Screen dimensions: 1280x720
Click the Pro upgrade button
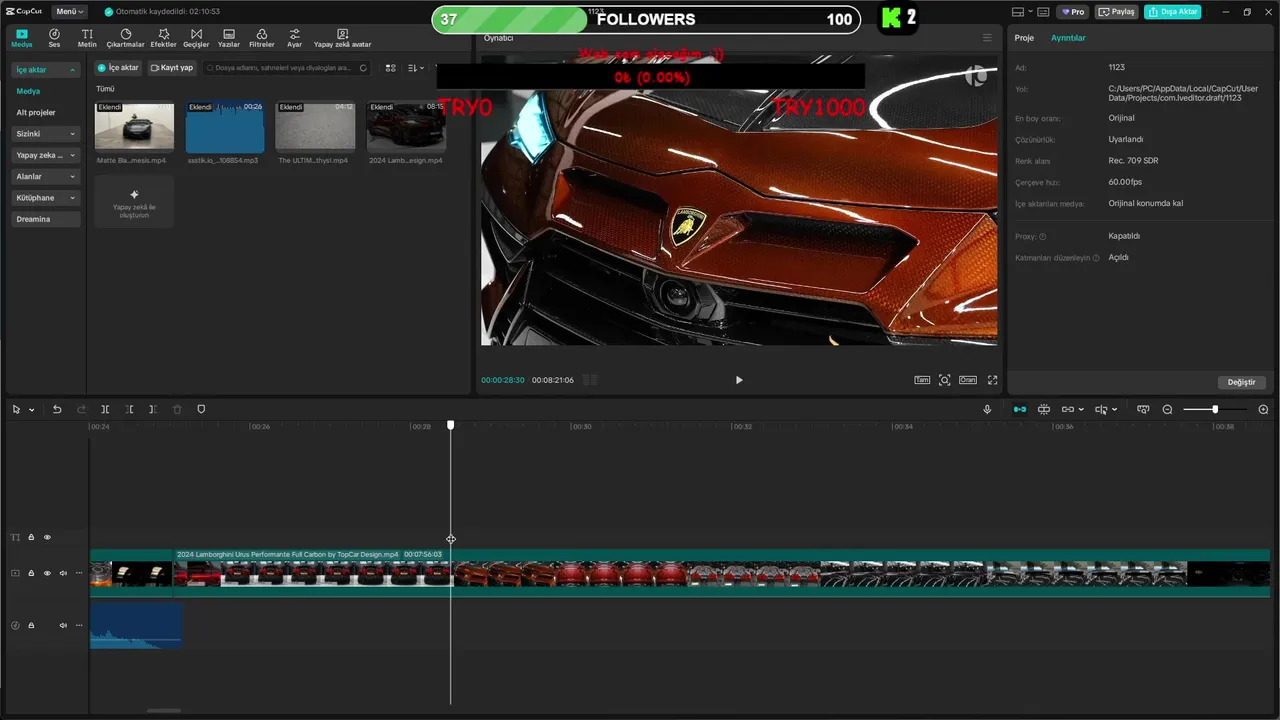[1073, 12]
